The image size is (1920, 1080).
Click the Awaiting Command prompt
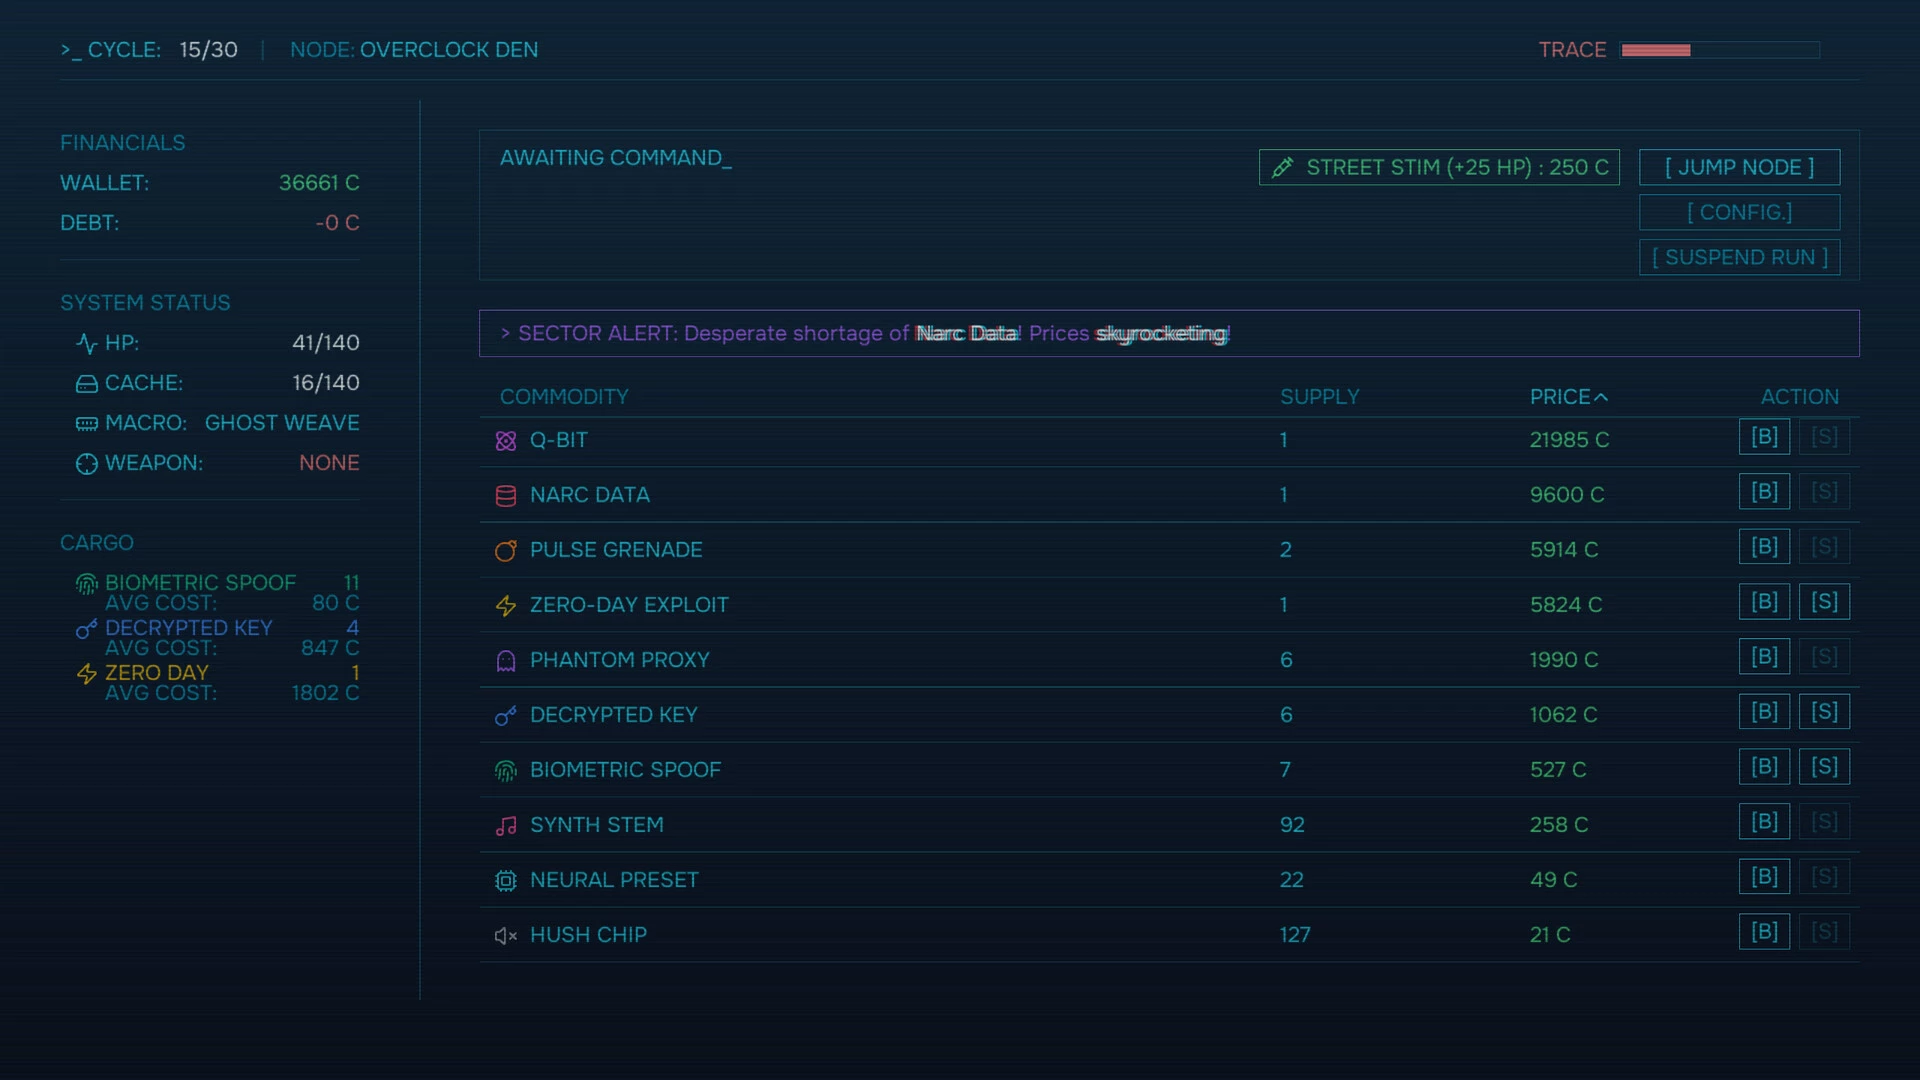point(616,158)
